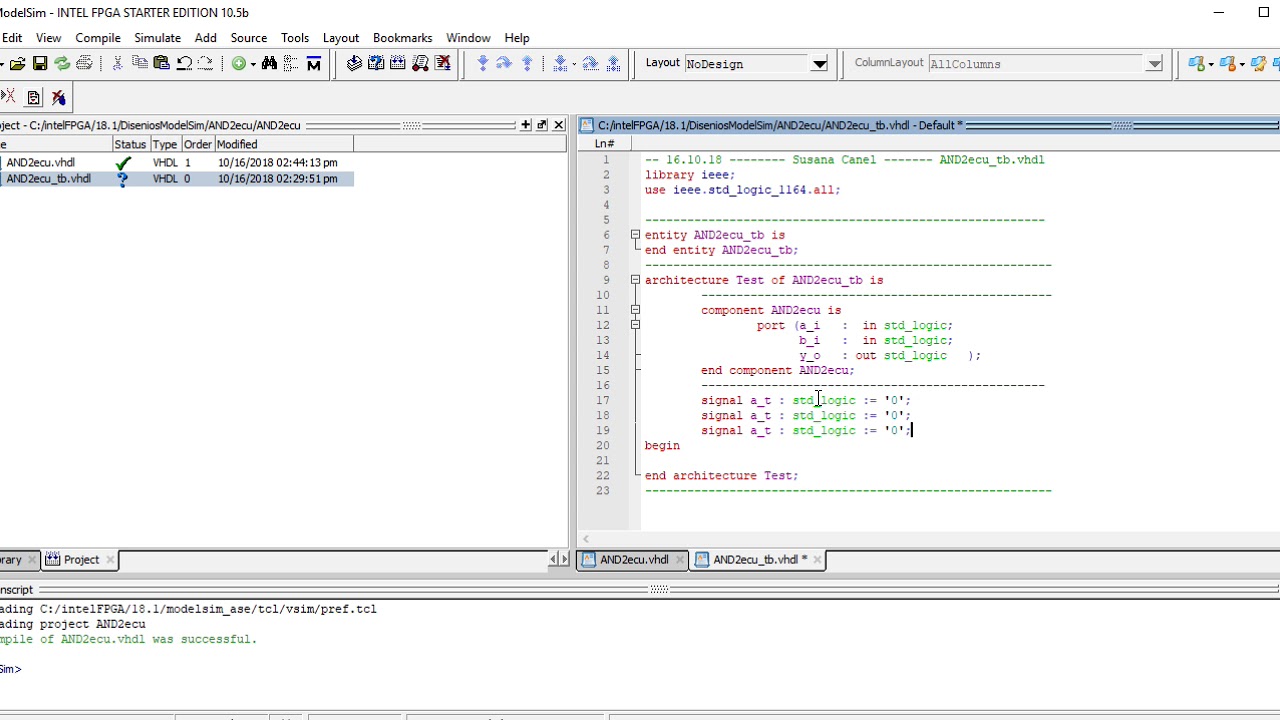Screen dimensions: 1280x720
Task: Open the Edit menu
Action: coord(11,38)
